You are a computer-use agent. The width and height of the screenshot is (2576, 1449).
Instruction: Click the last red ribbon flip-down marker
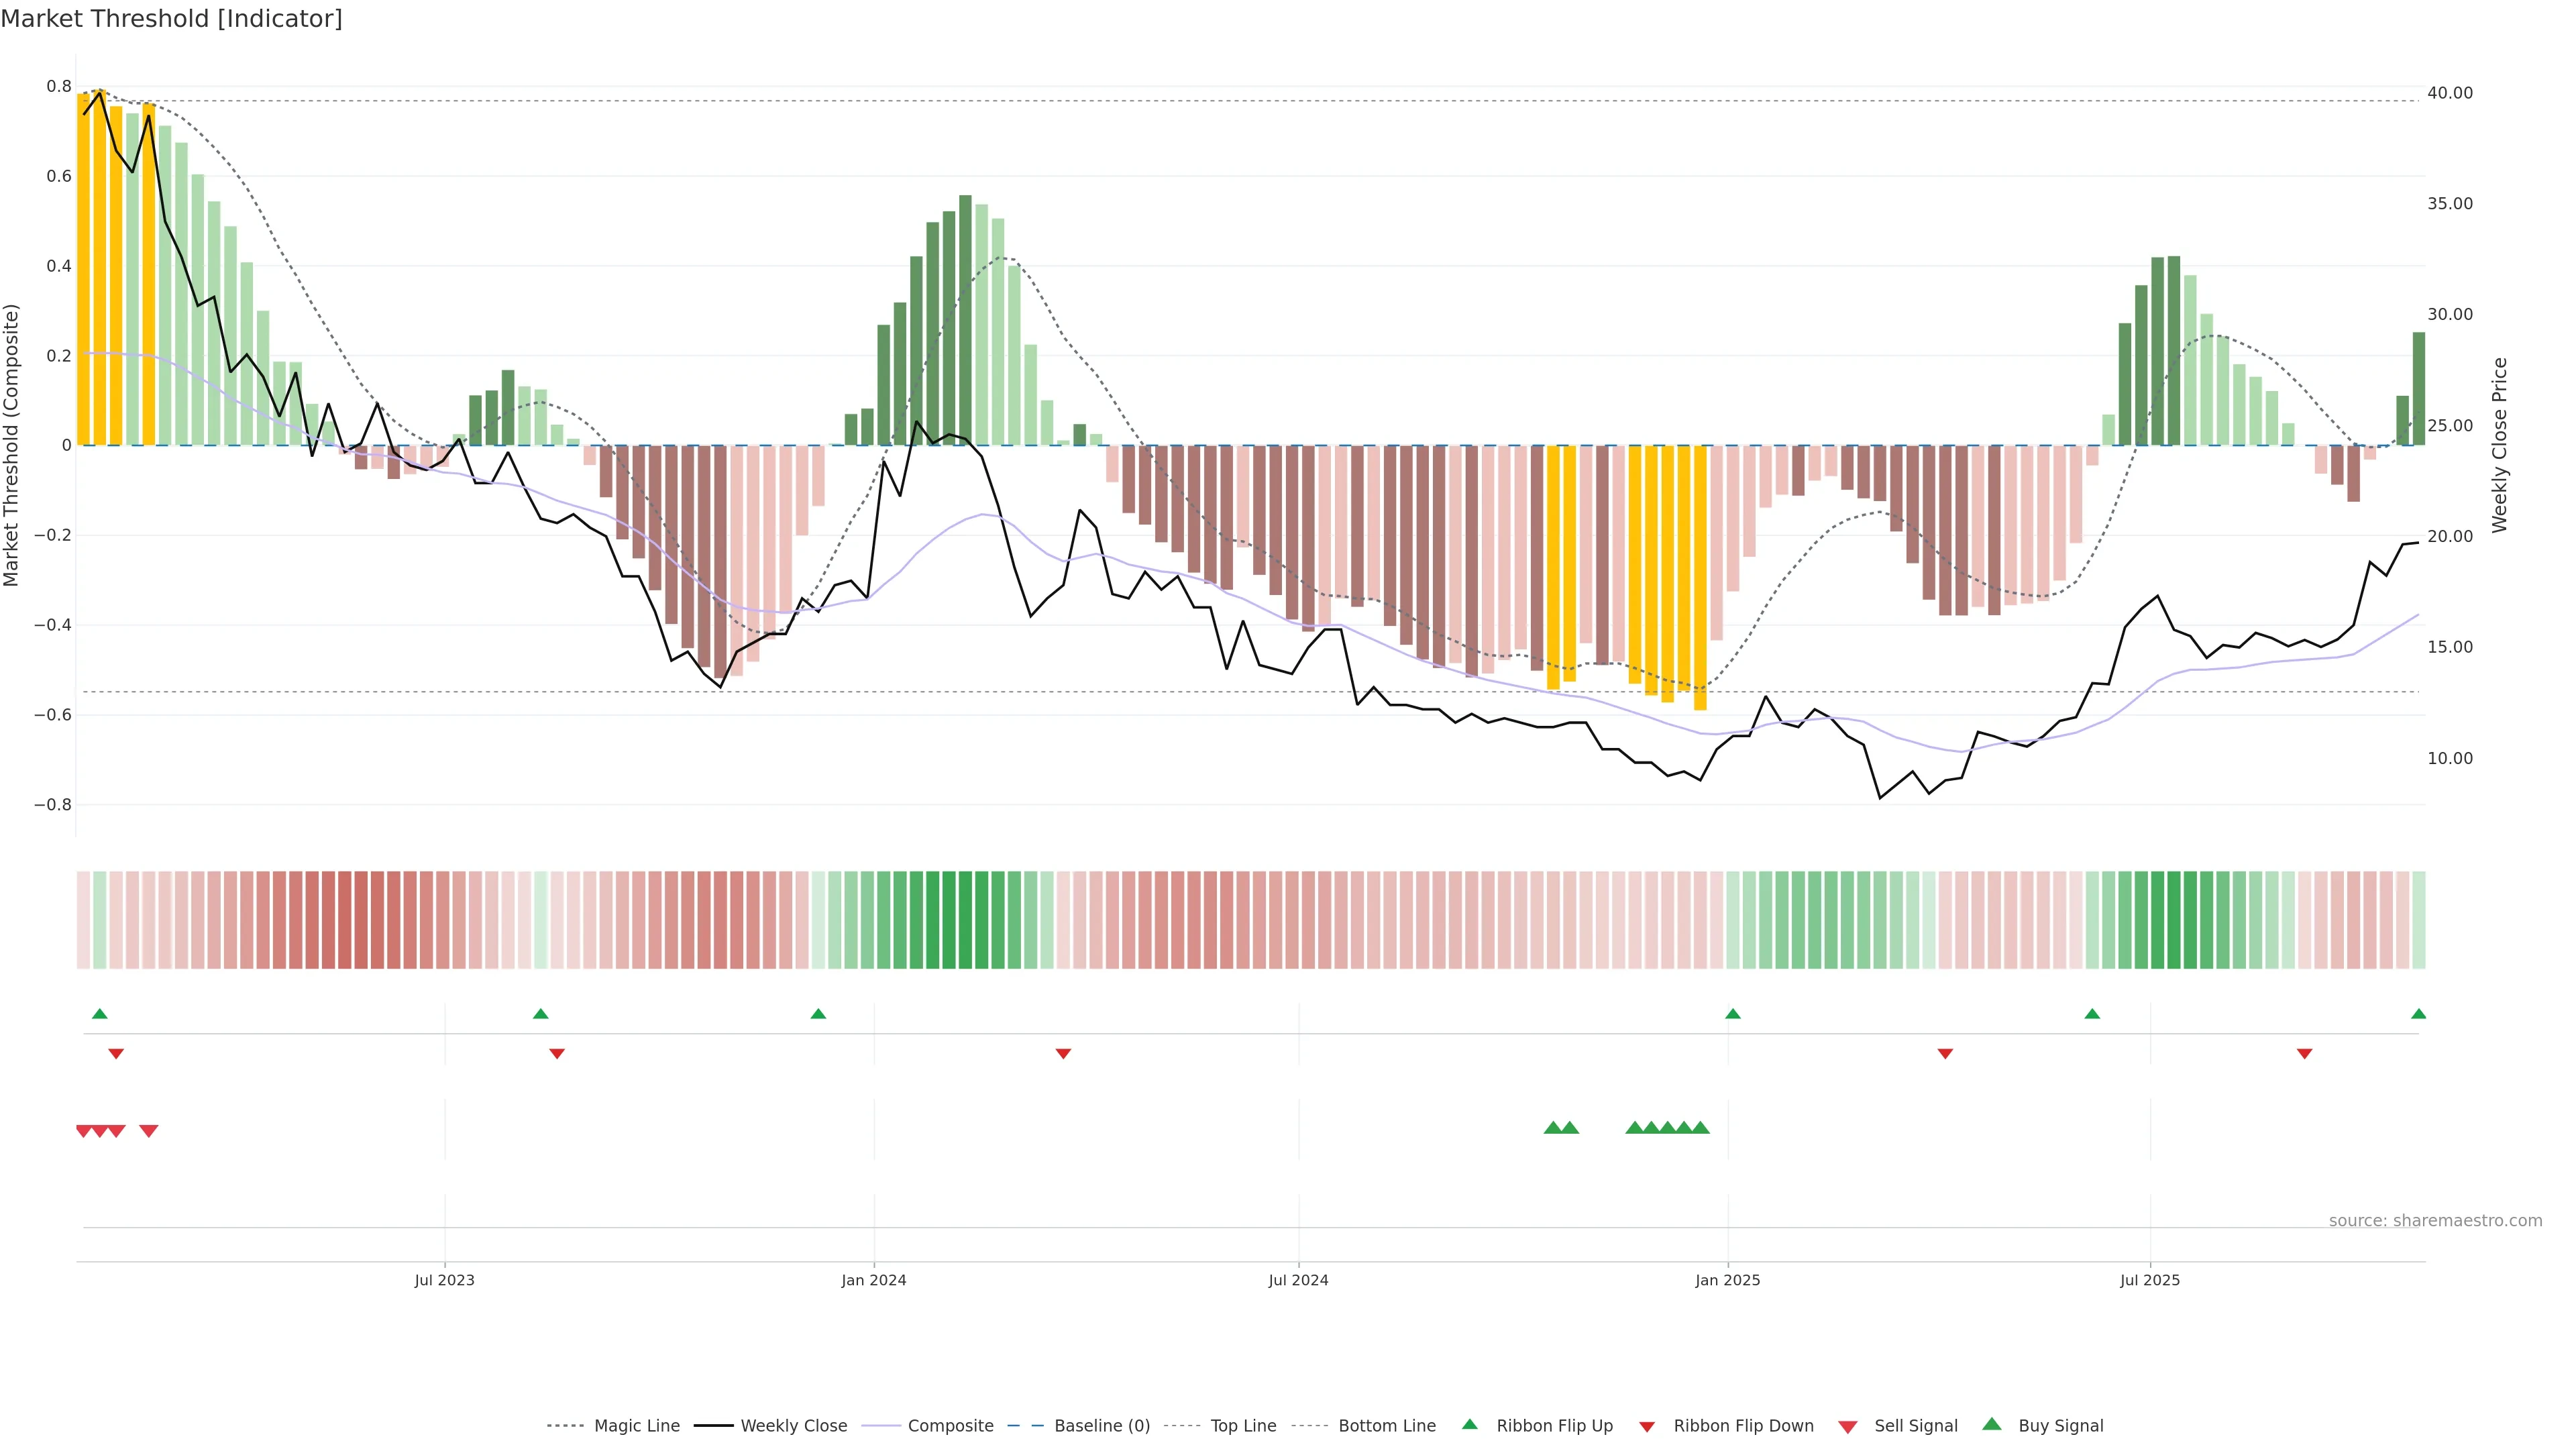coord(2304,1053)
